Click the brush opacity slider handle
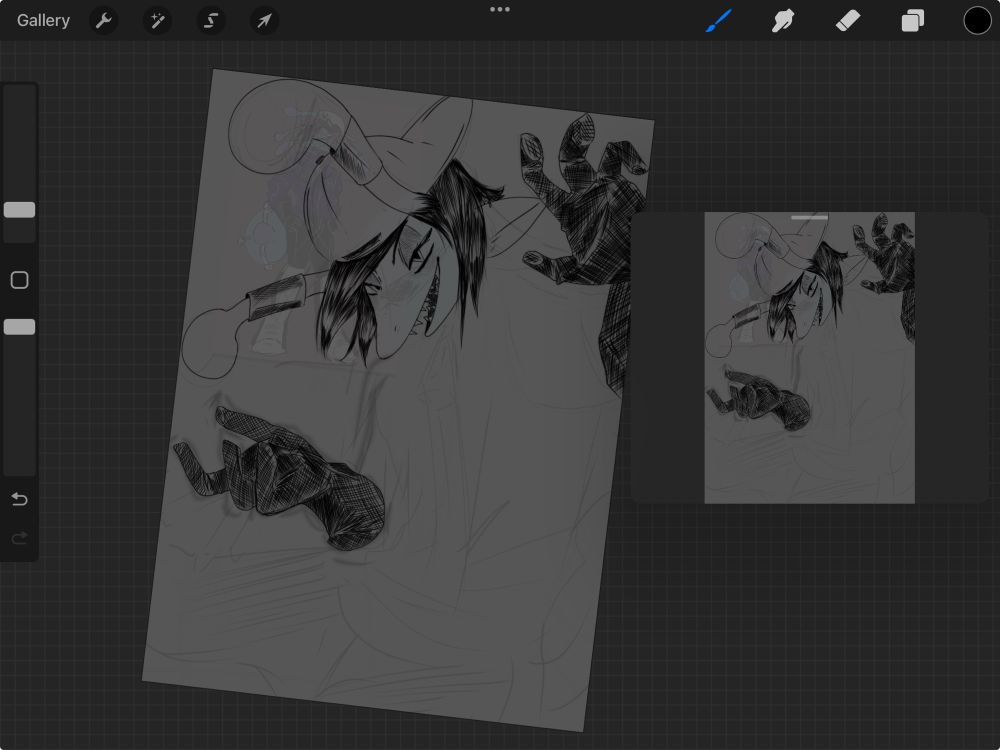Viewport: 1000px width, 750px height. pyautogui.click(x=19, y=327)
